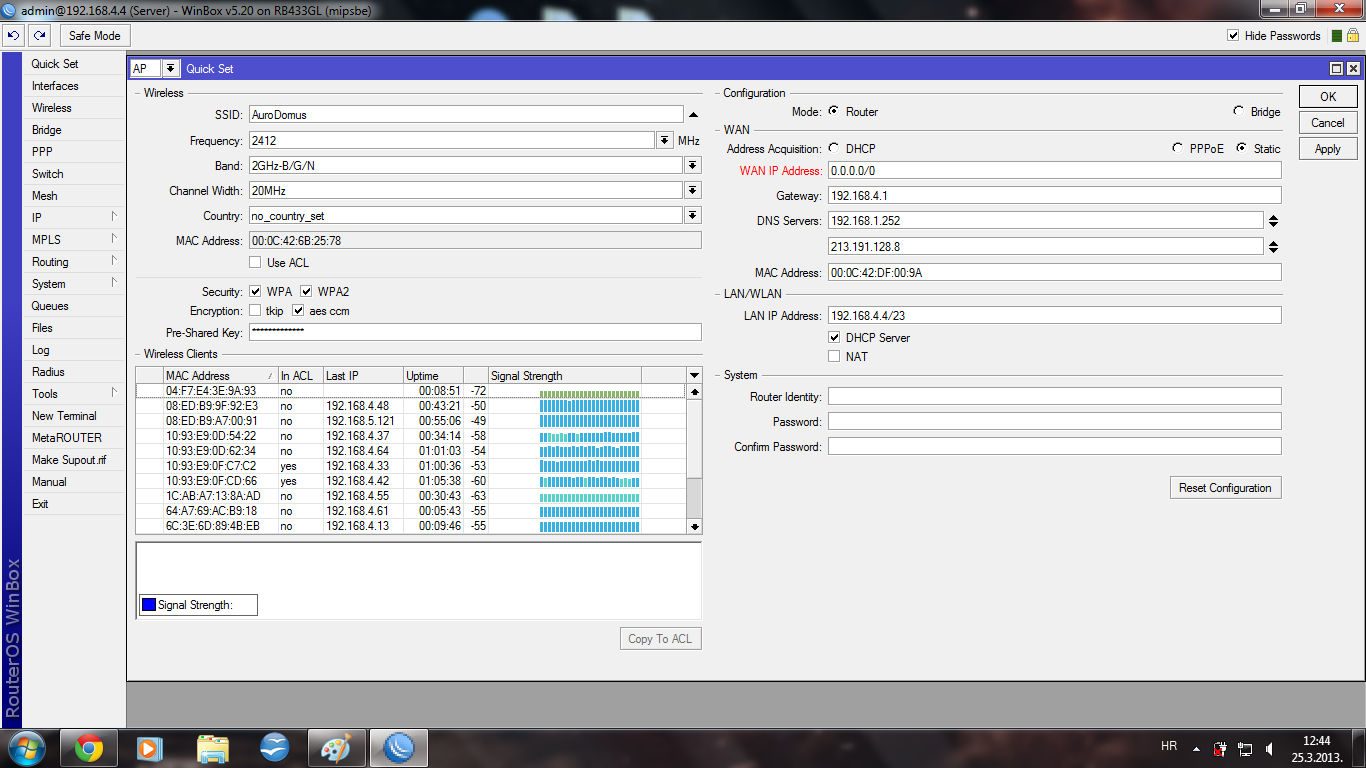Toggle the Hide Passwords checkbox
Viewport: 1366px width, 768px height.
pos(1233,36)
